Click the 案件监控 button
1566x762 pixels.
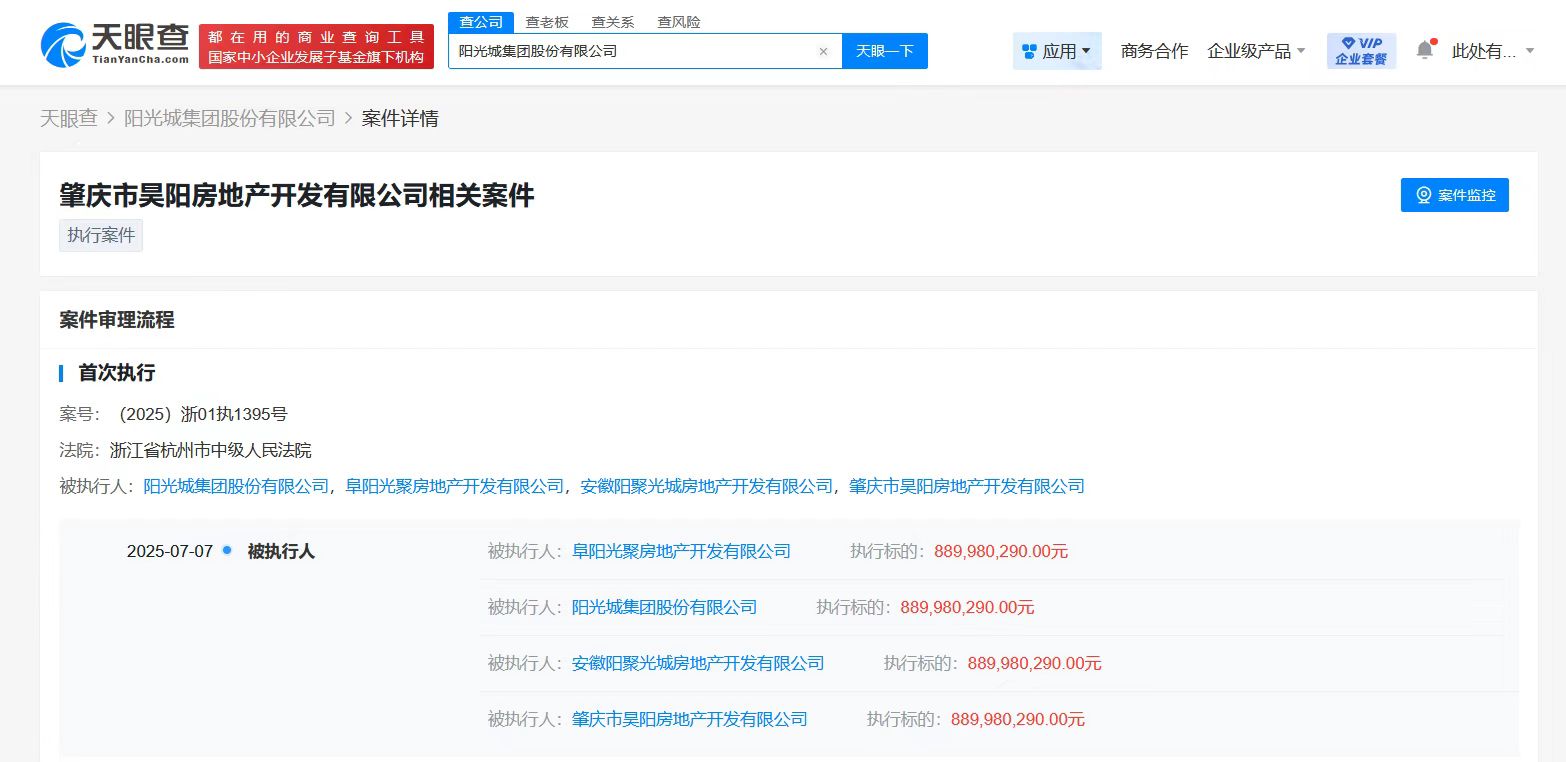click(x=1454, y=195)
